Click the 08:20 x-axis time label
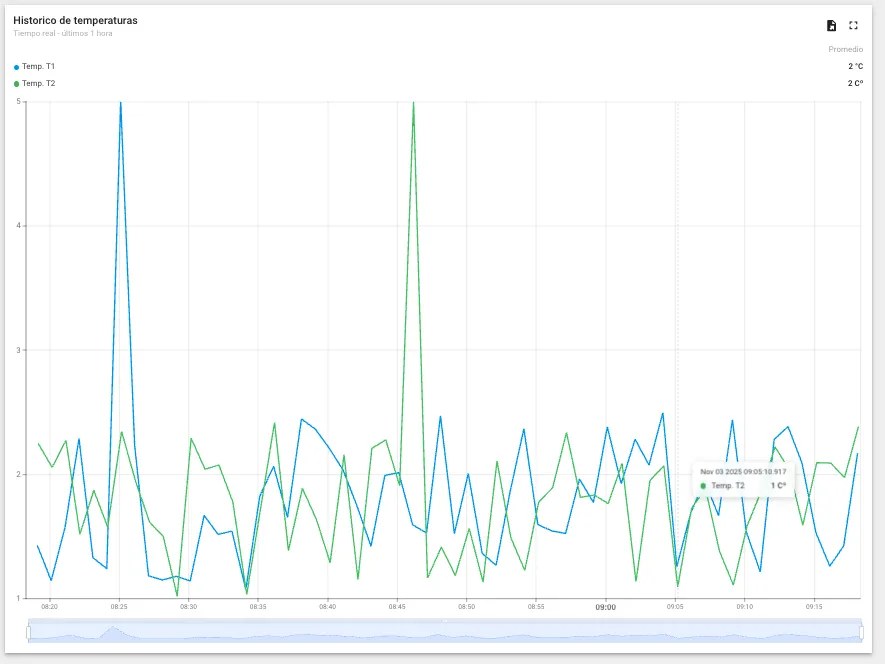This screenshot has width=885, height=664. [49, 607]
